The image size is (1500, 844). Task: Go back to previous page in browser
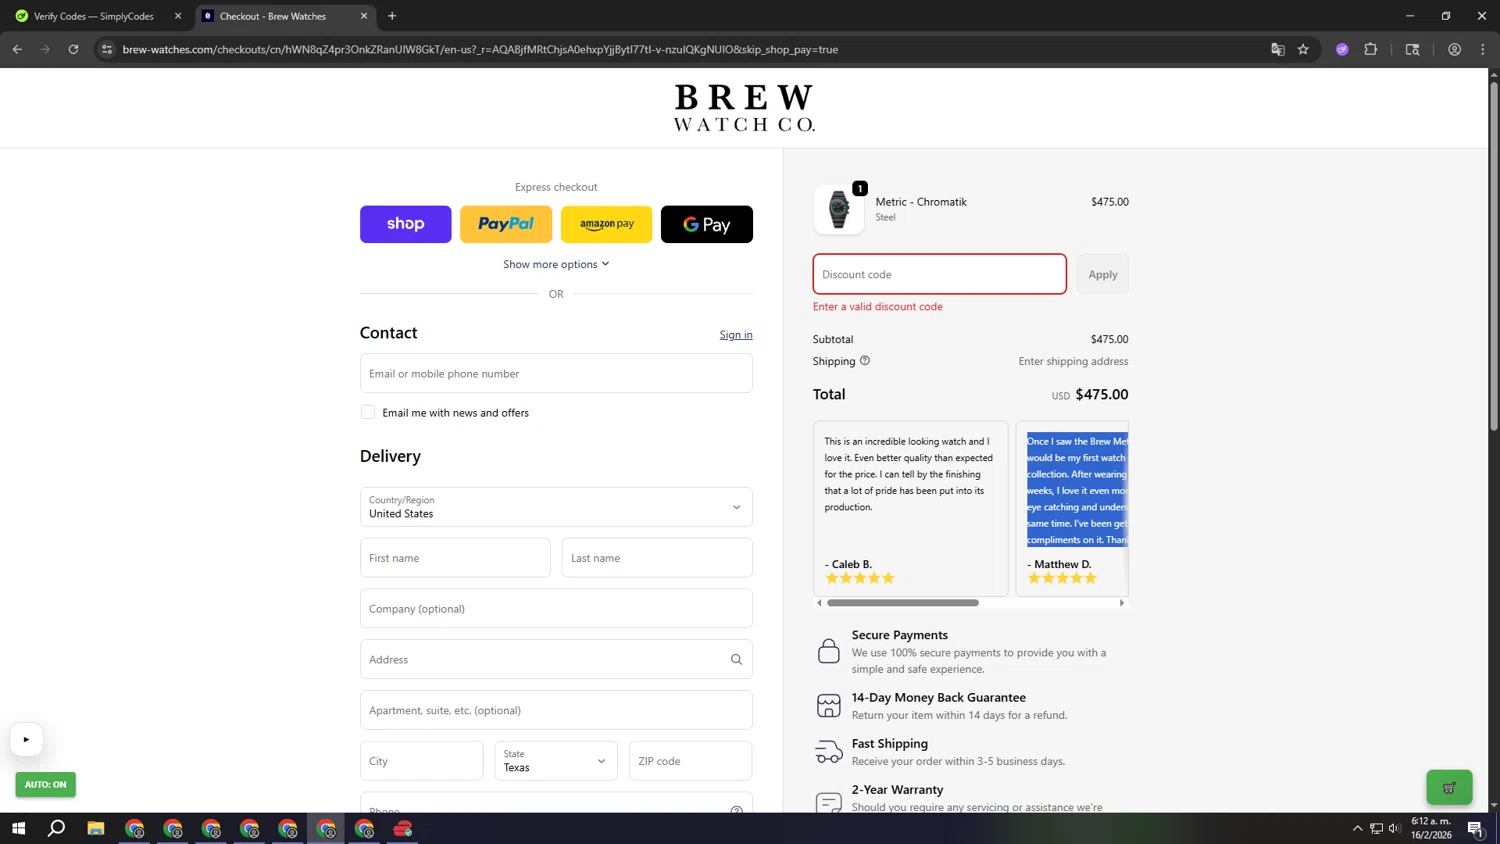point(17,49)
